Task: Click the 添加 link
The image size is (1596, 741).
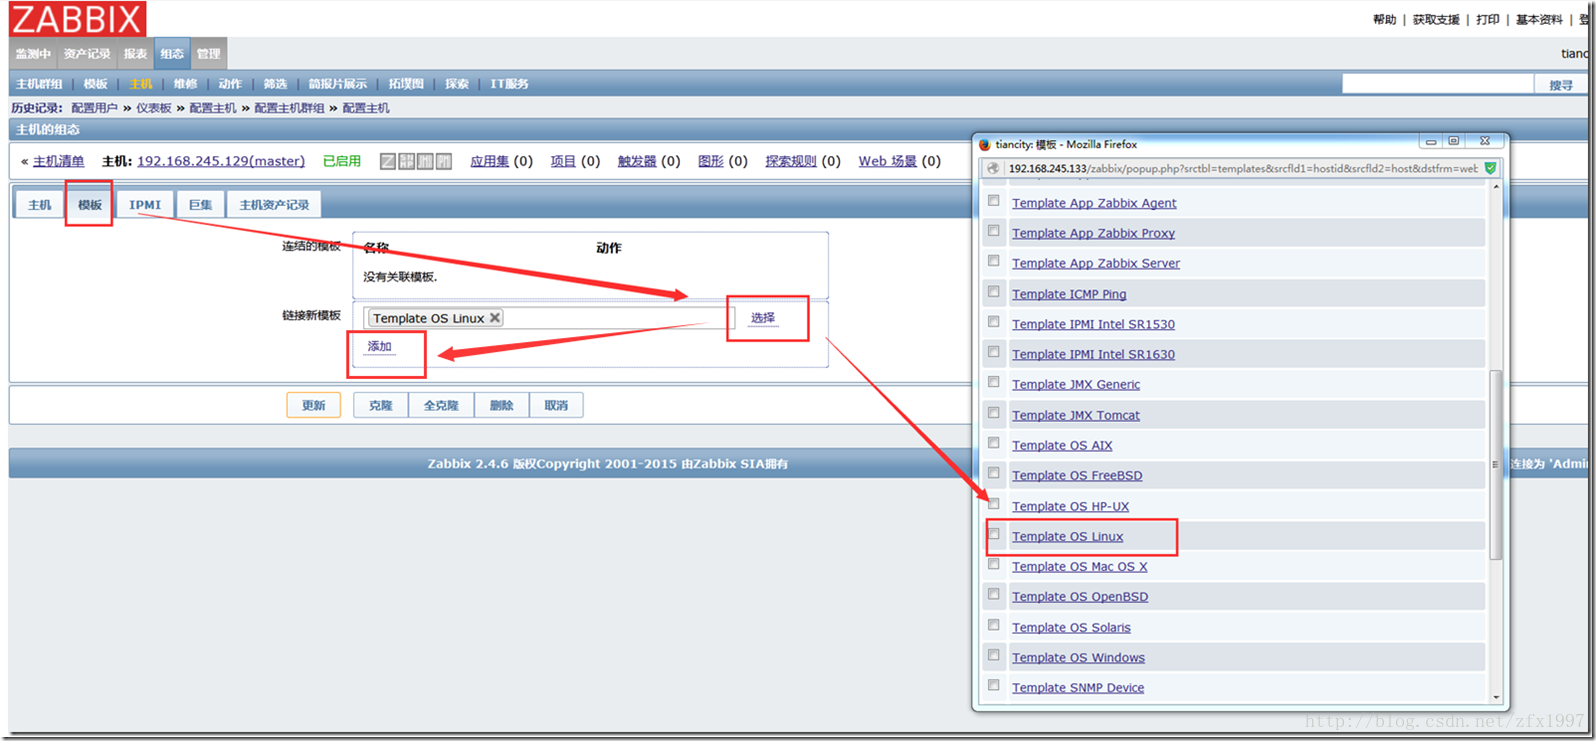Action: [380, 347]
